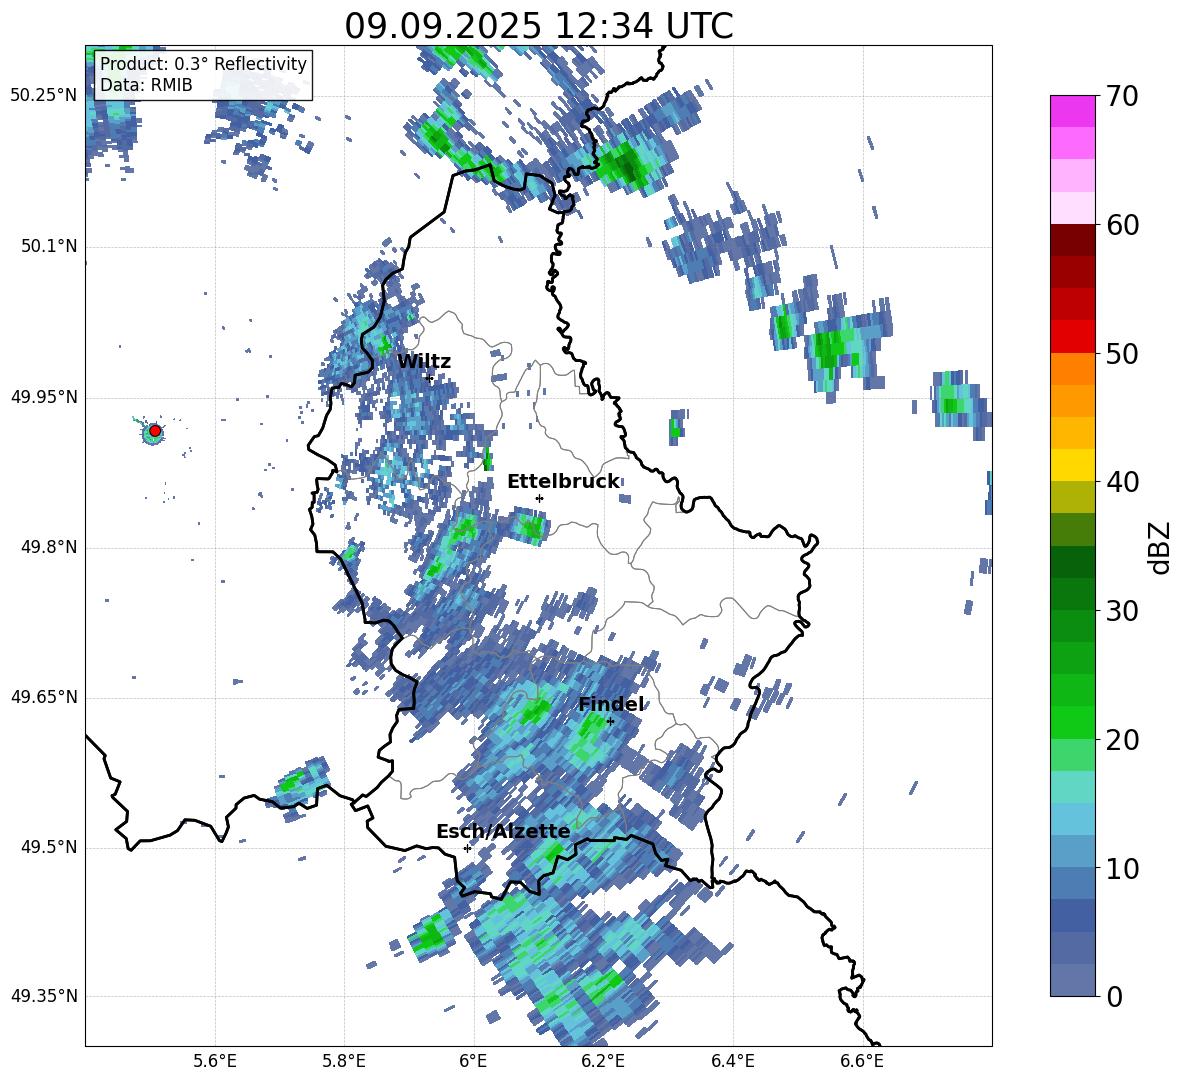Click the Findel city label
The width and height of the screenshot is (1184, 1081).
pos(611,704)
